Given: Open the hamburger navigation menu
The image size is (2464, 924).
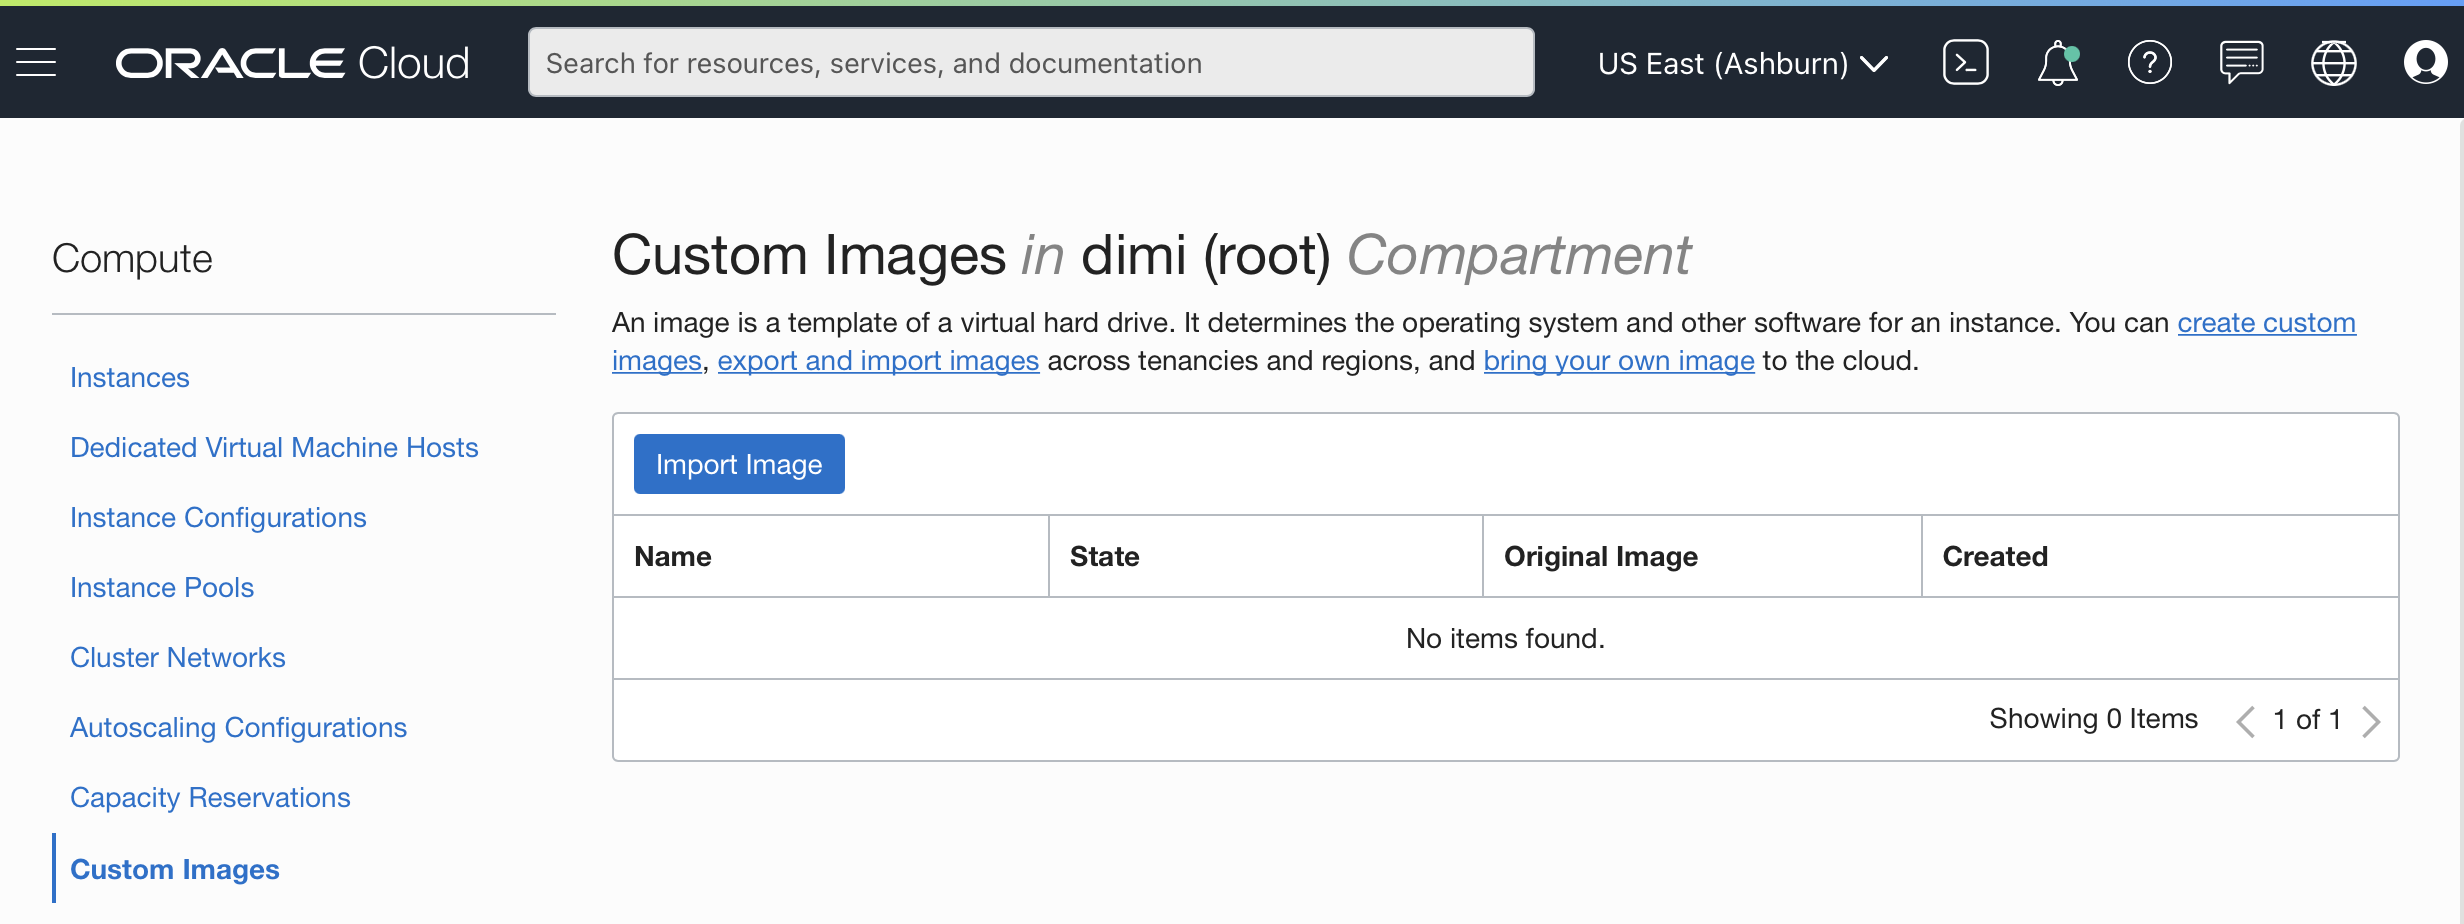Looking at the screenshot, I should tap(36, 63).
